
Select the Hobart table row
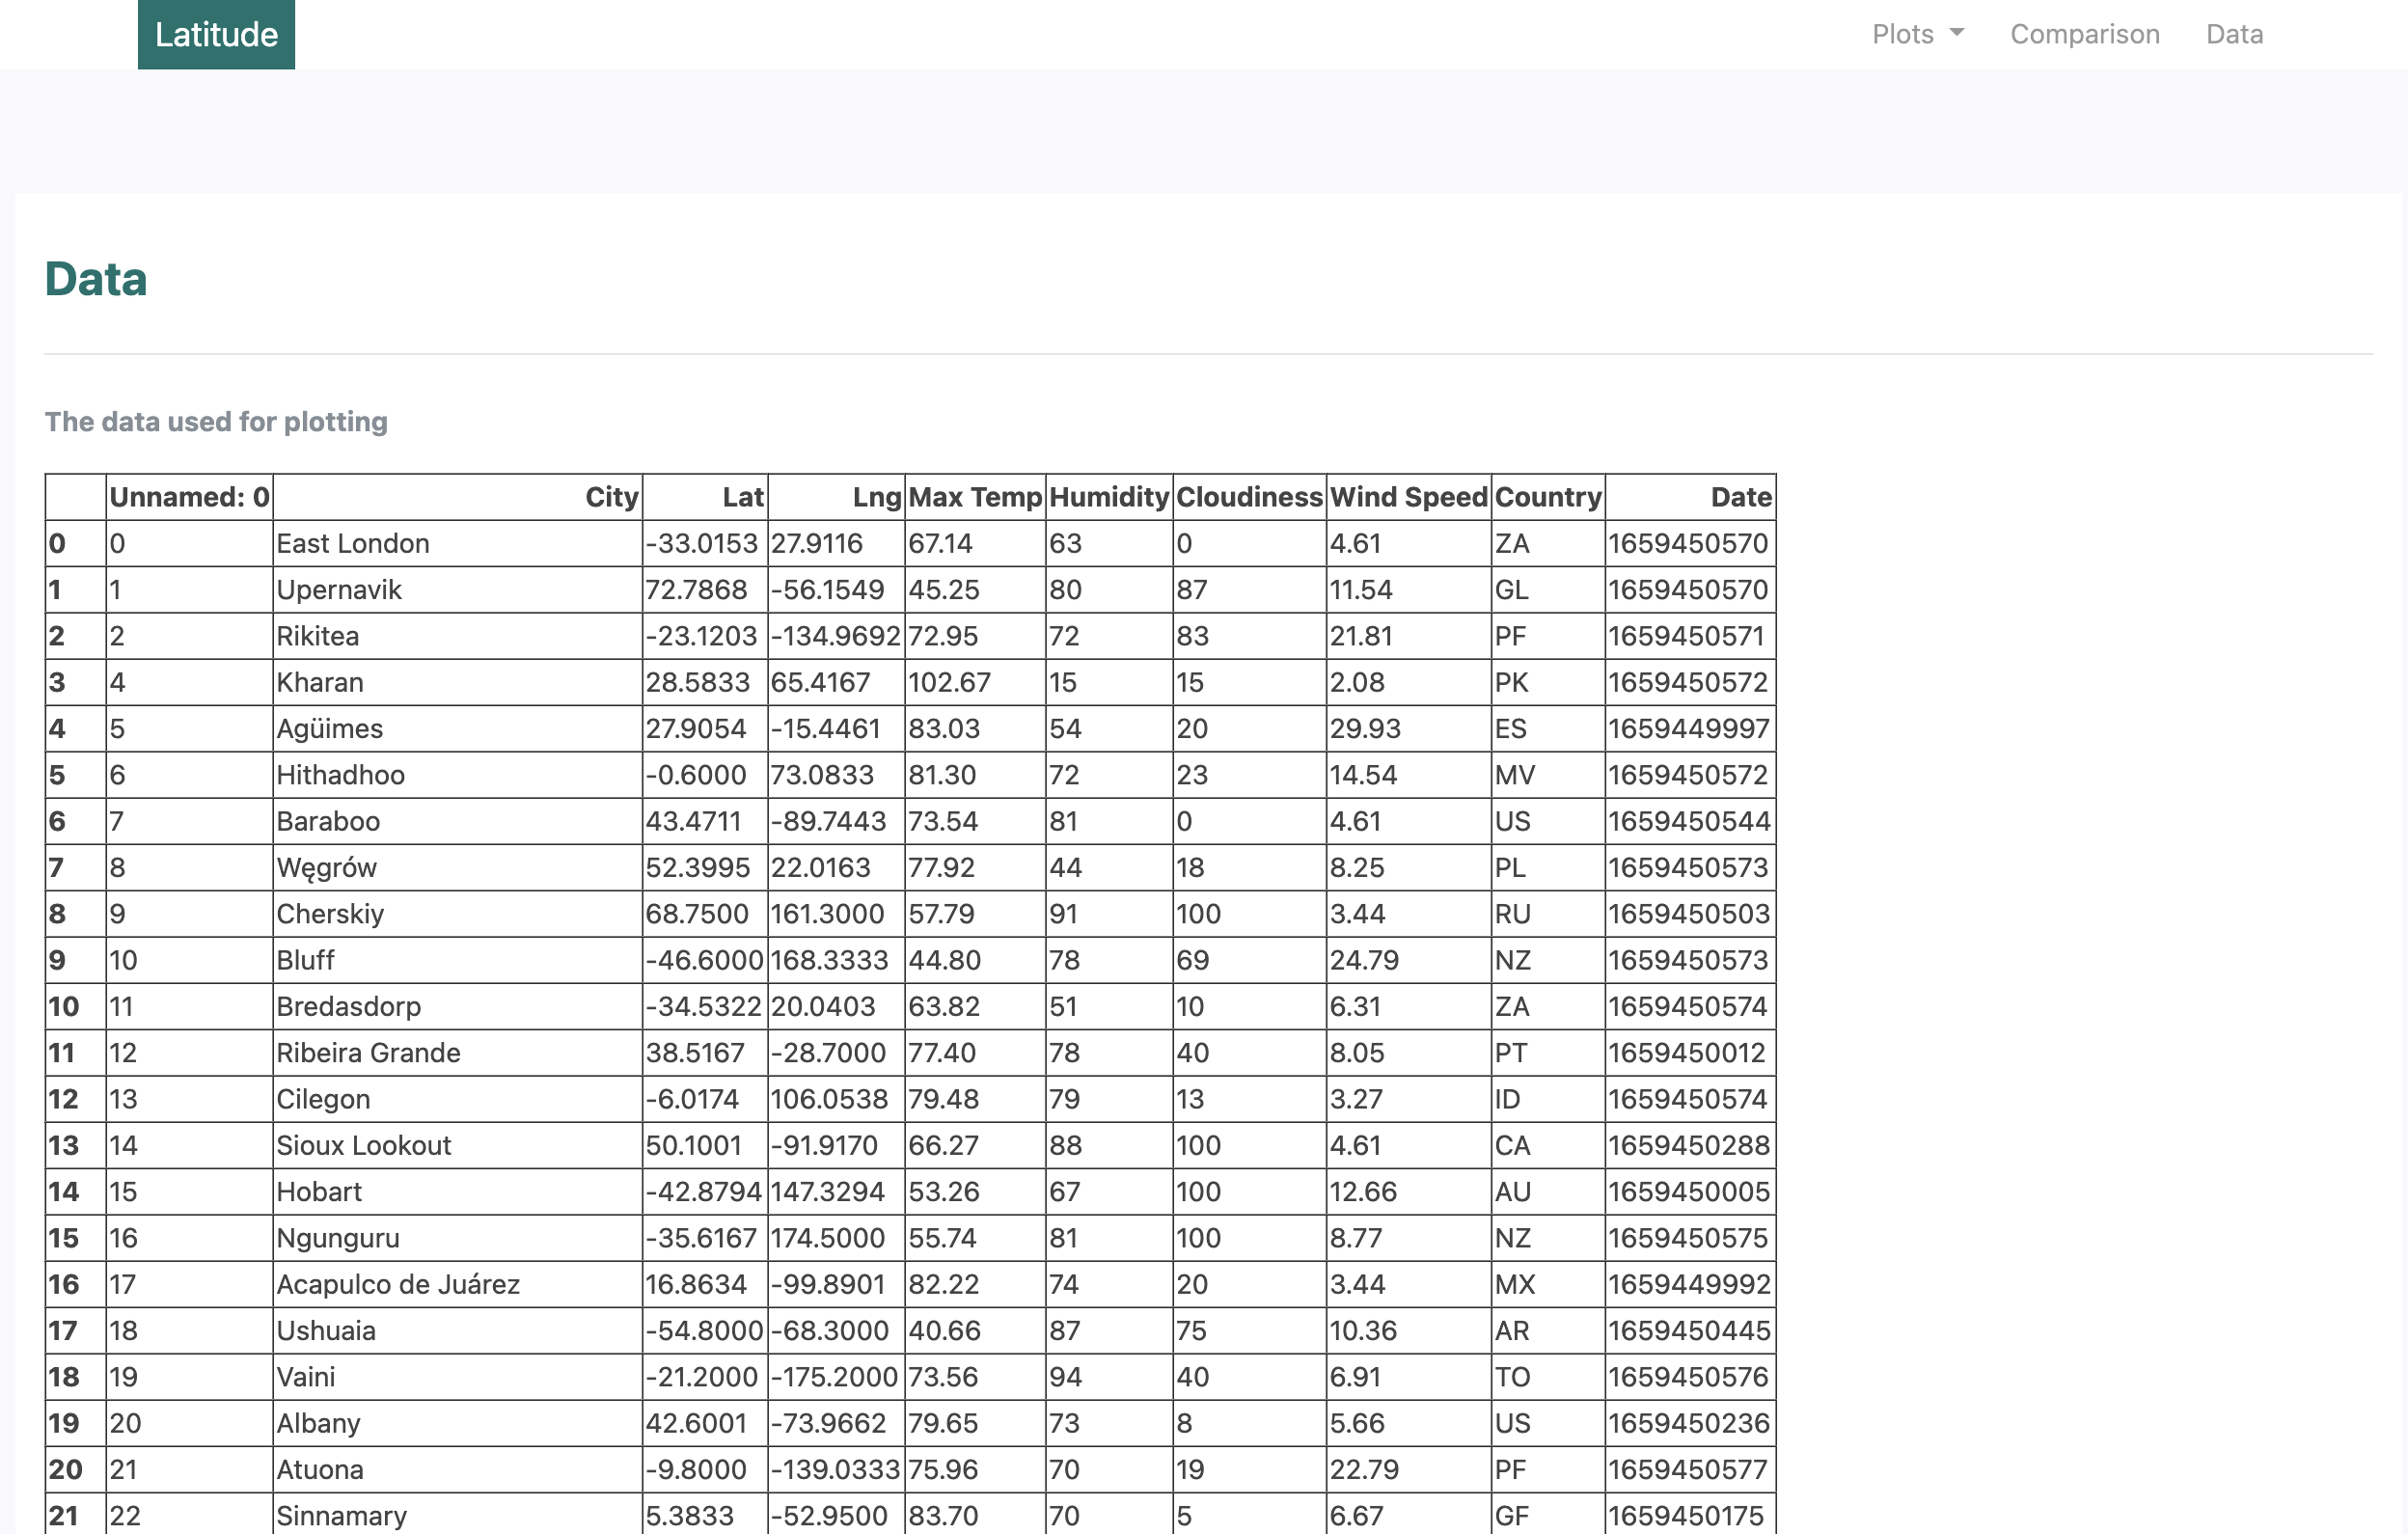[319, 1191]
